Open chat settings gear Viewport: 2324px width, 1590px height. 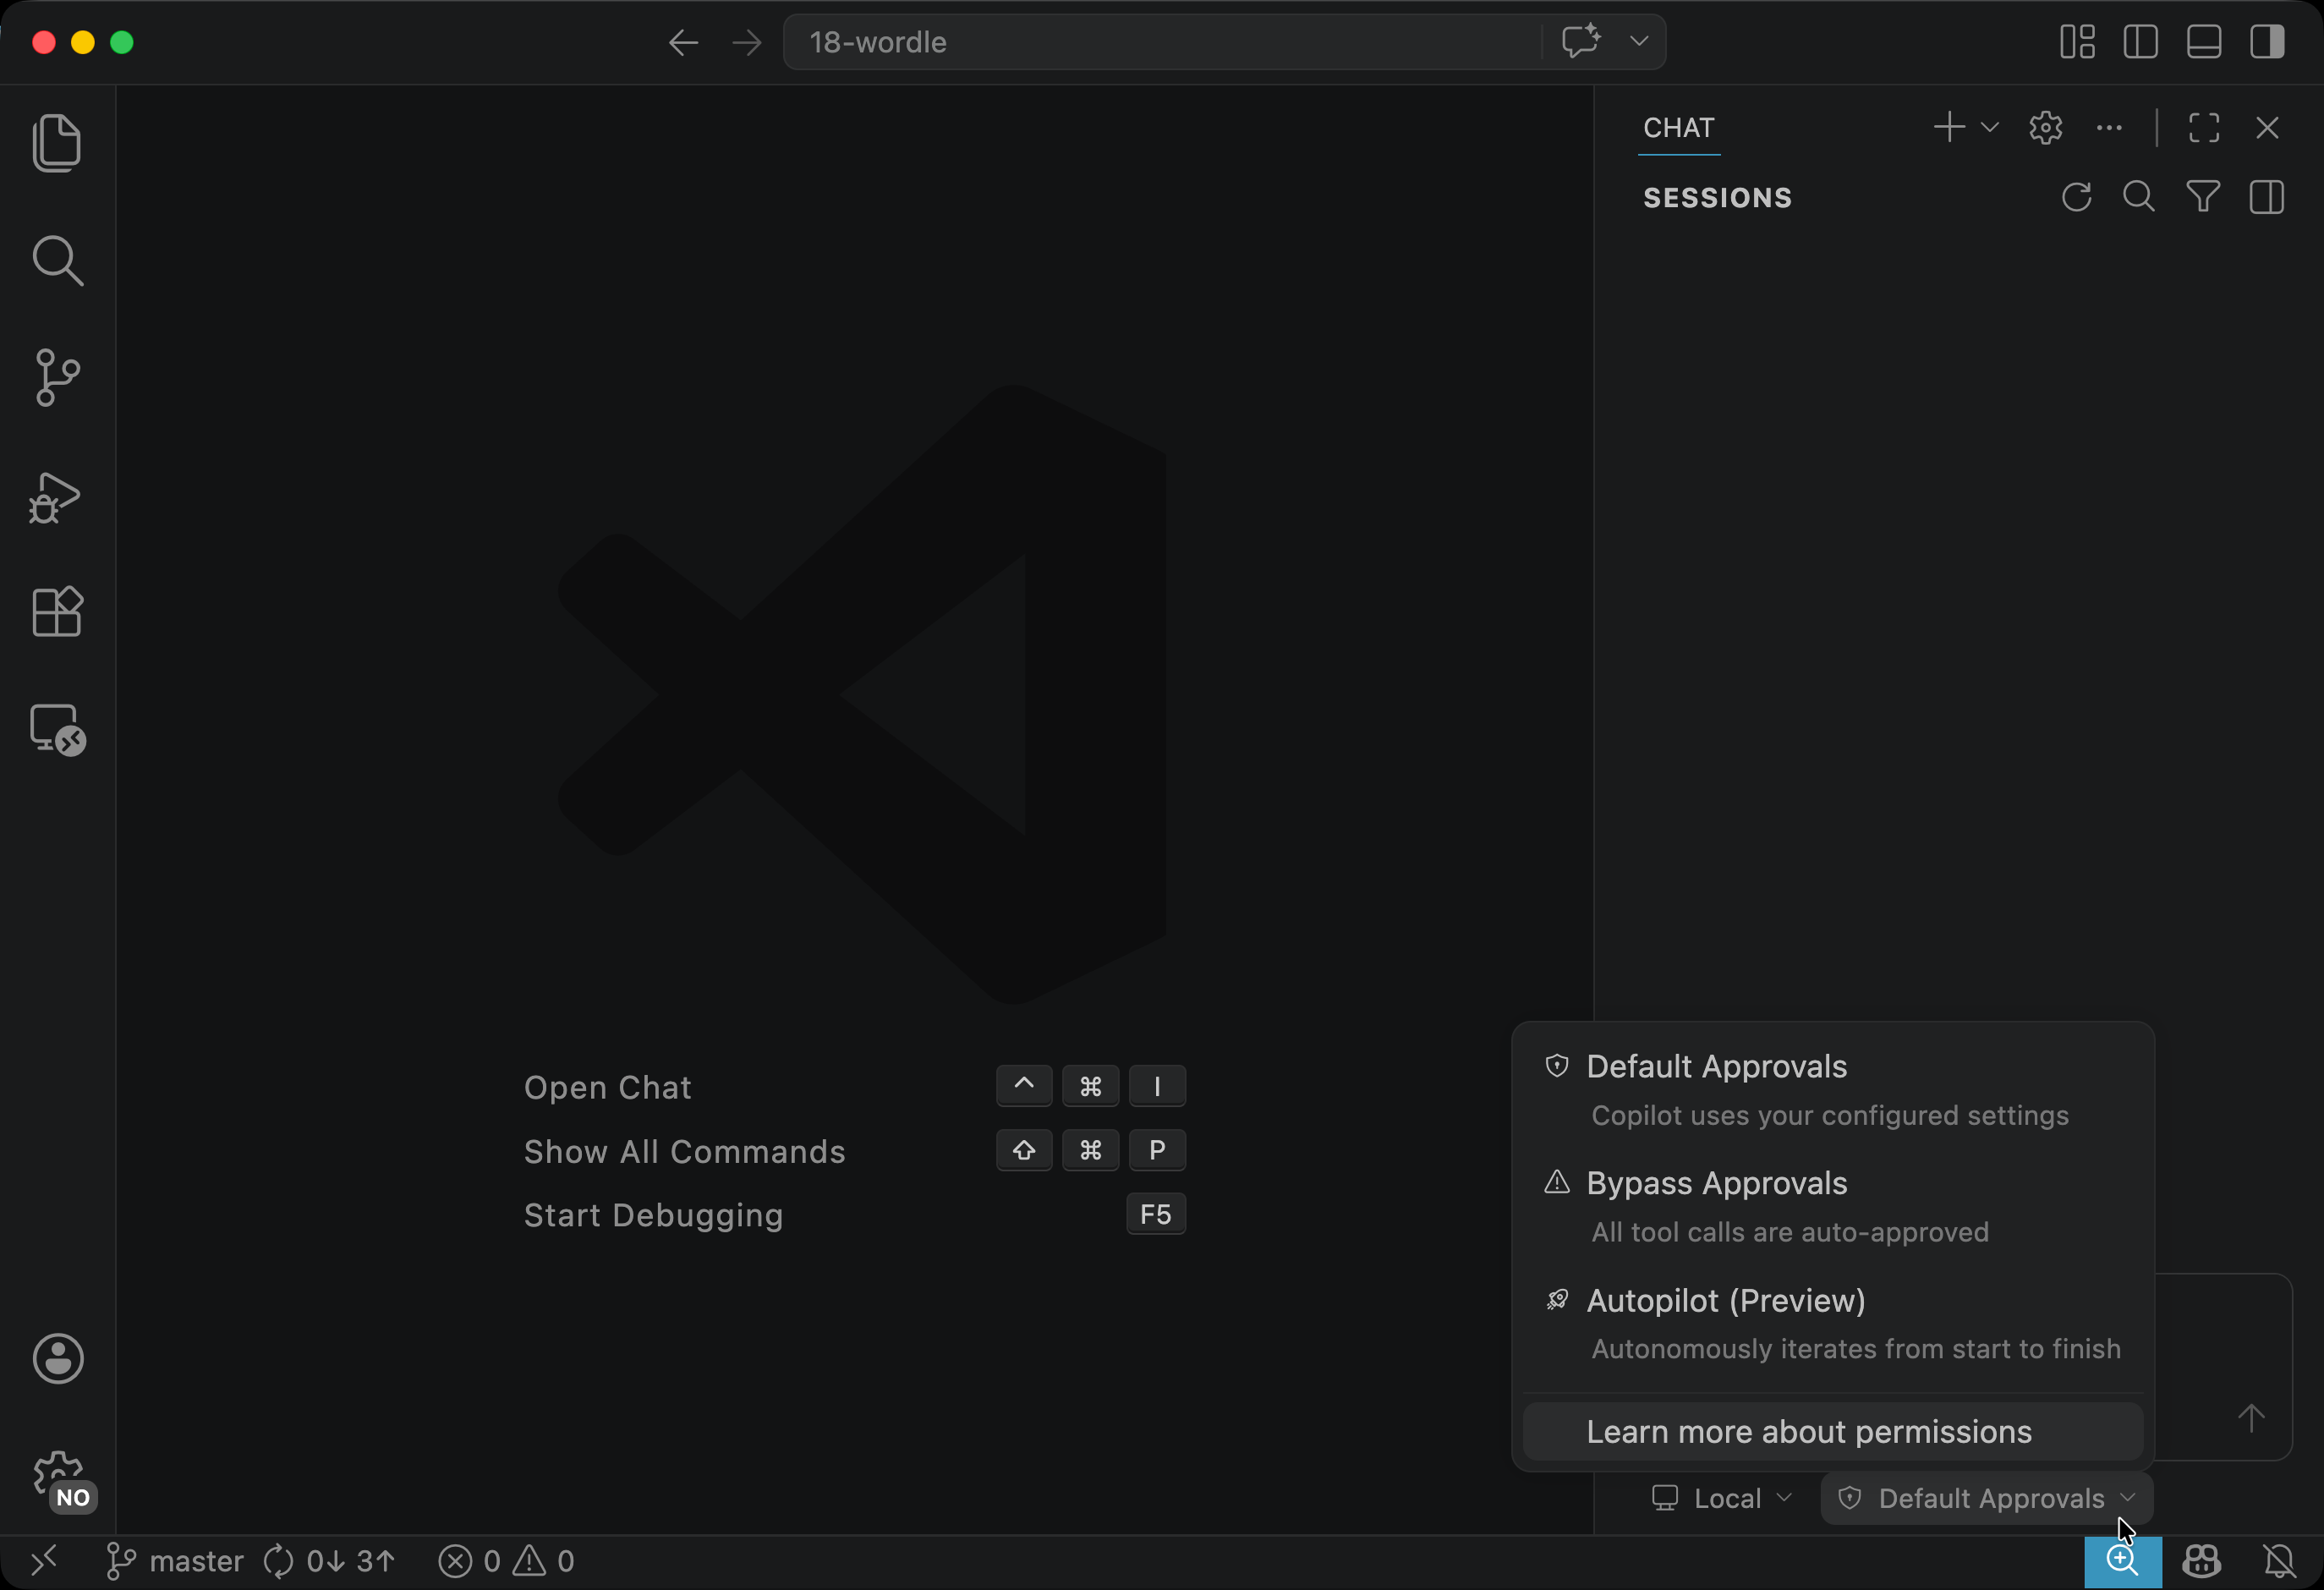pyautogui.click(x=2045, y=128)
